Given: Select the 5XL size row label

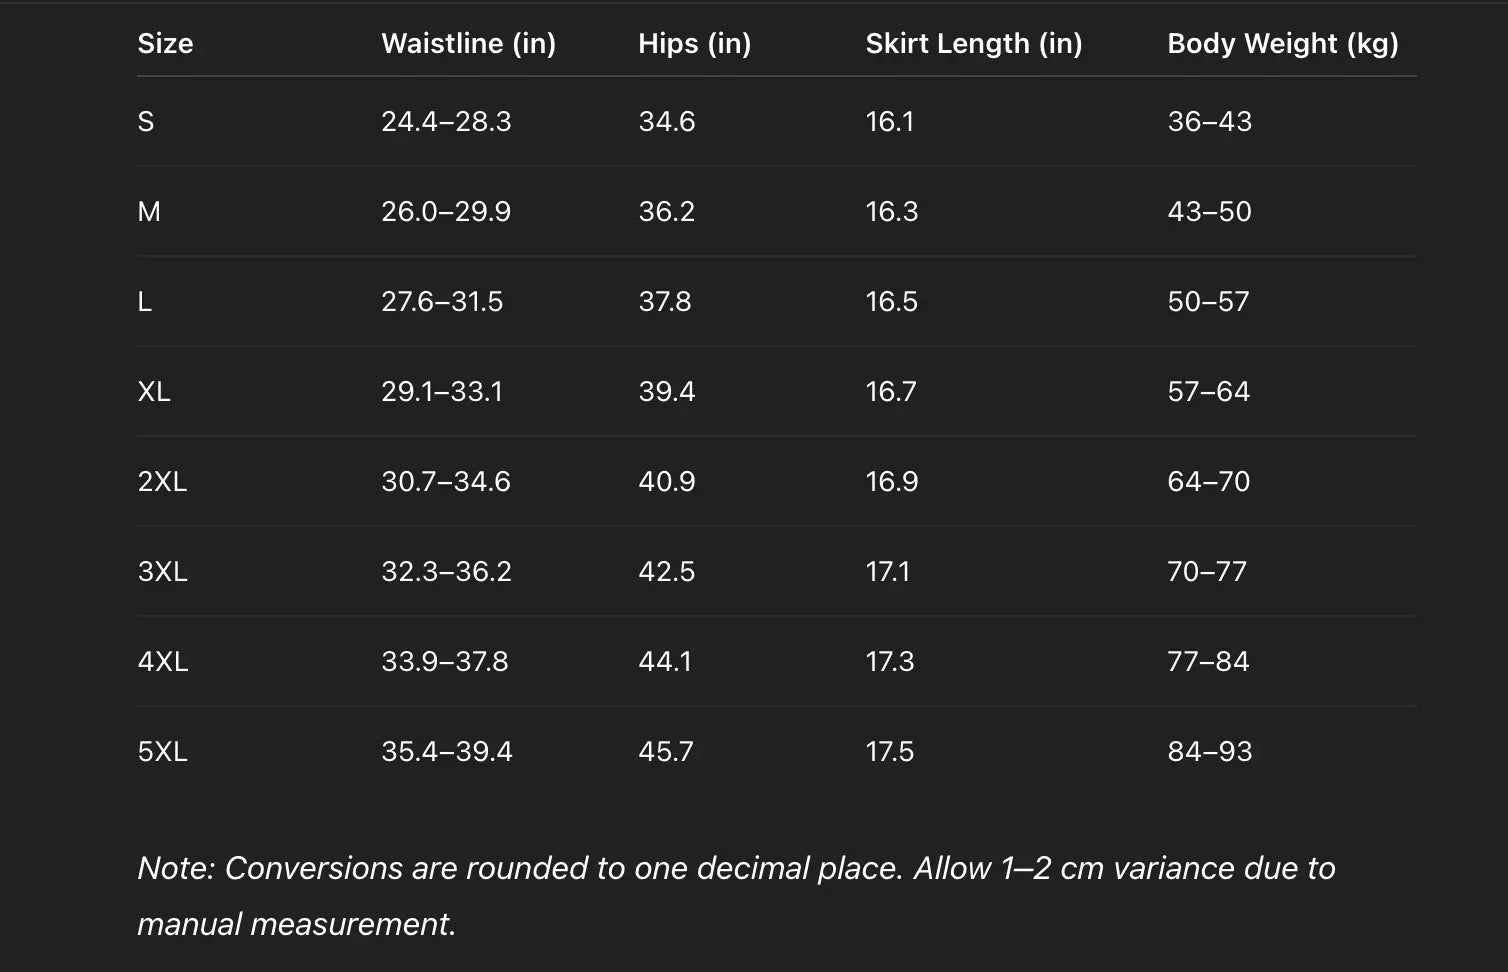Looking at the screenshot, I should [162, 752].
